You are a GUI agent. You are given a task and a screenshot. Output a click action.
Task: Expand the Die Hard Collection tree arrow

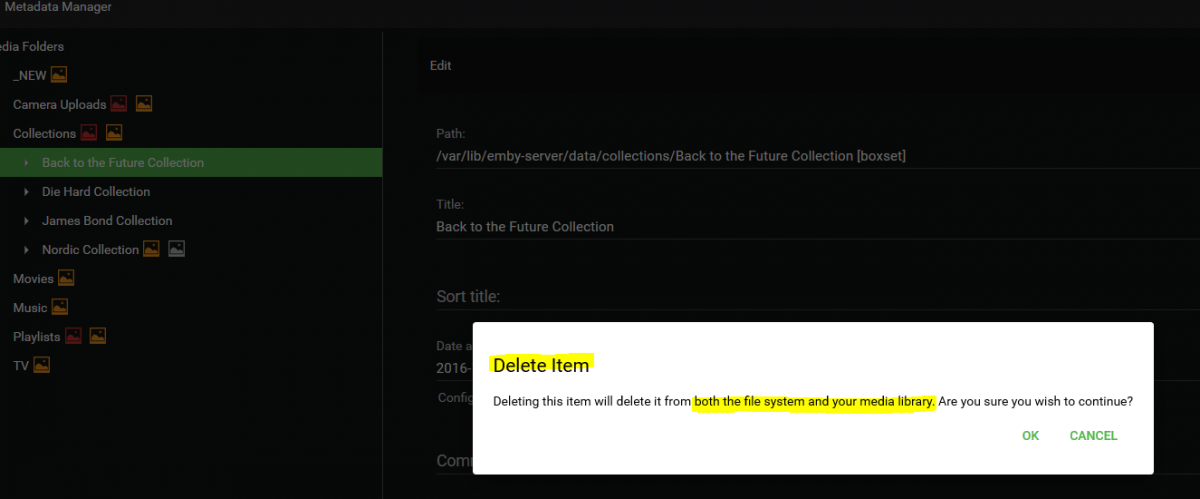click(x=27, y=191)
